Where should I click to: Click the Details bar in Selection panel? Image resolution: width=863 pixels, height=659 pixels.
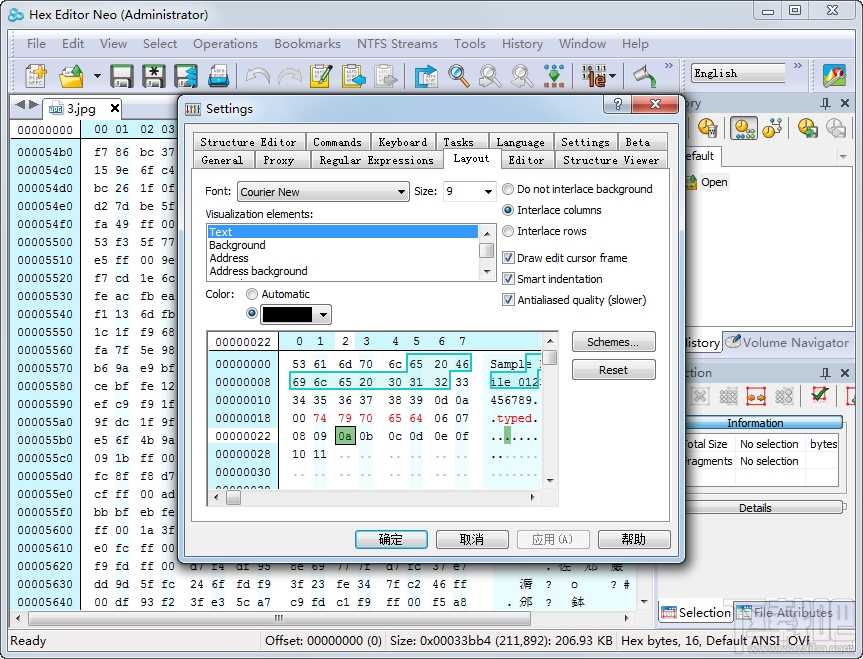[762, 508]
